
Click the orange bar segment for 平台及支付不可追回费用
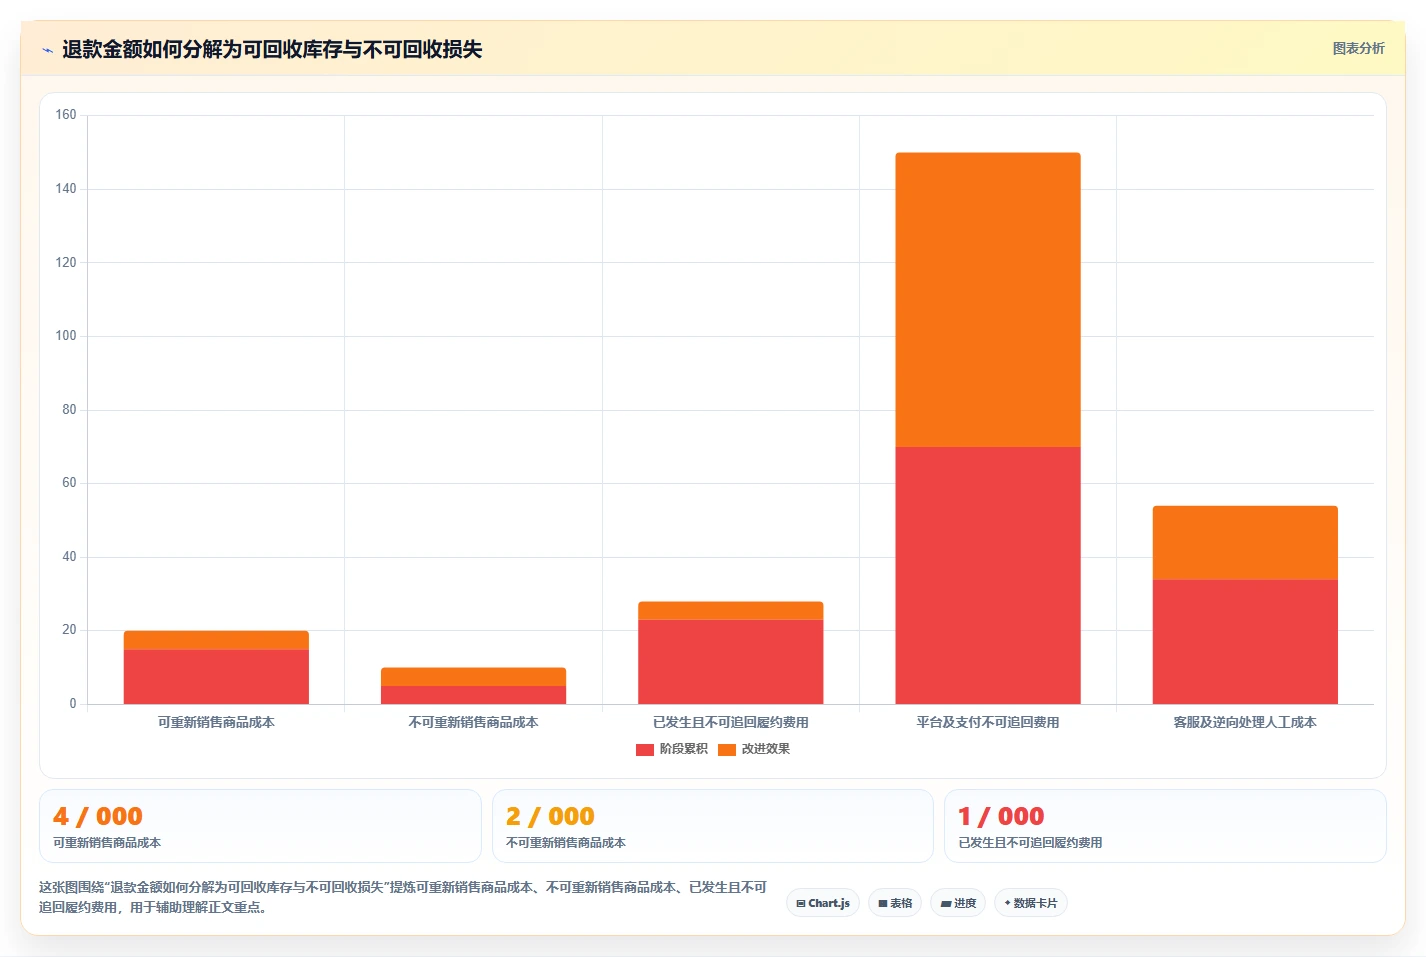coord(988,300)
